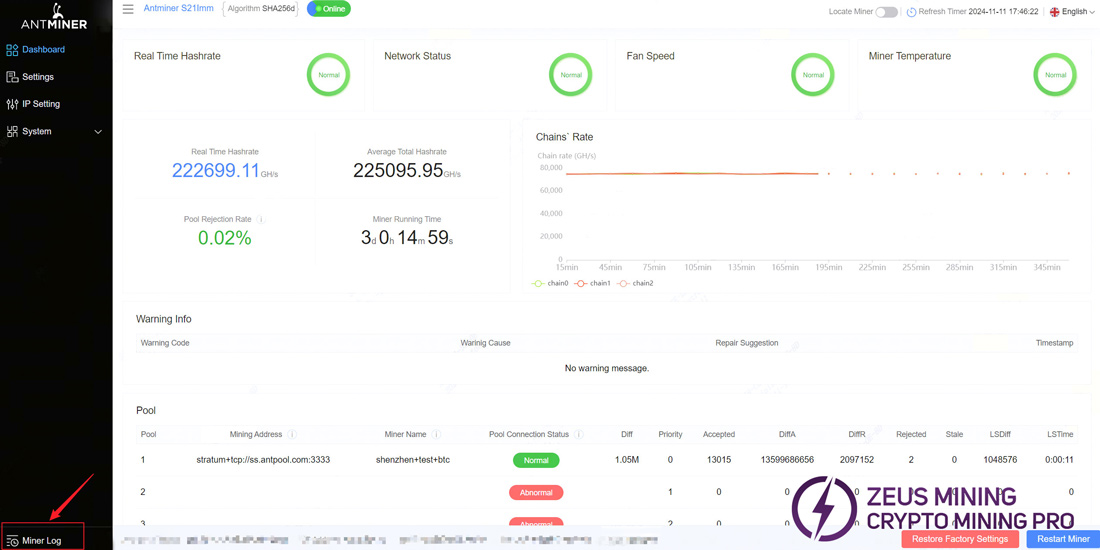Toggle chain2 legend in chart
The width and height of the screenshot is (1100, 550).
[635, 283]
